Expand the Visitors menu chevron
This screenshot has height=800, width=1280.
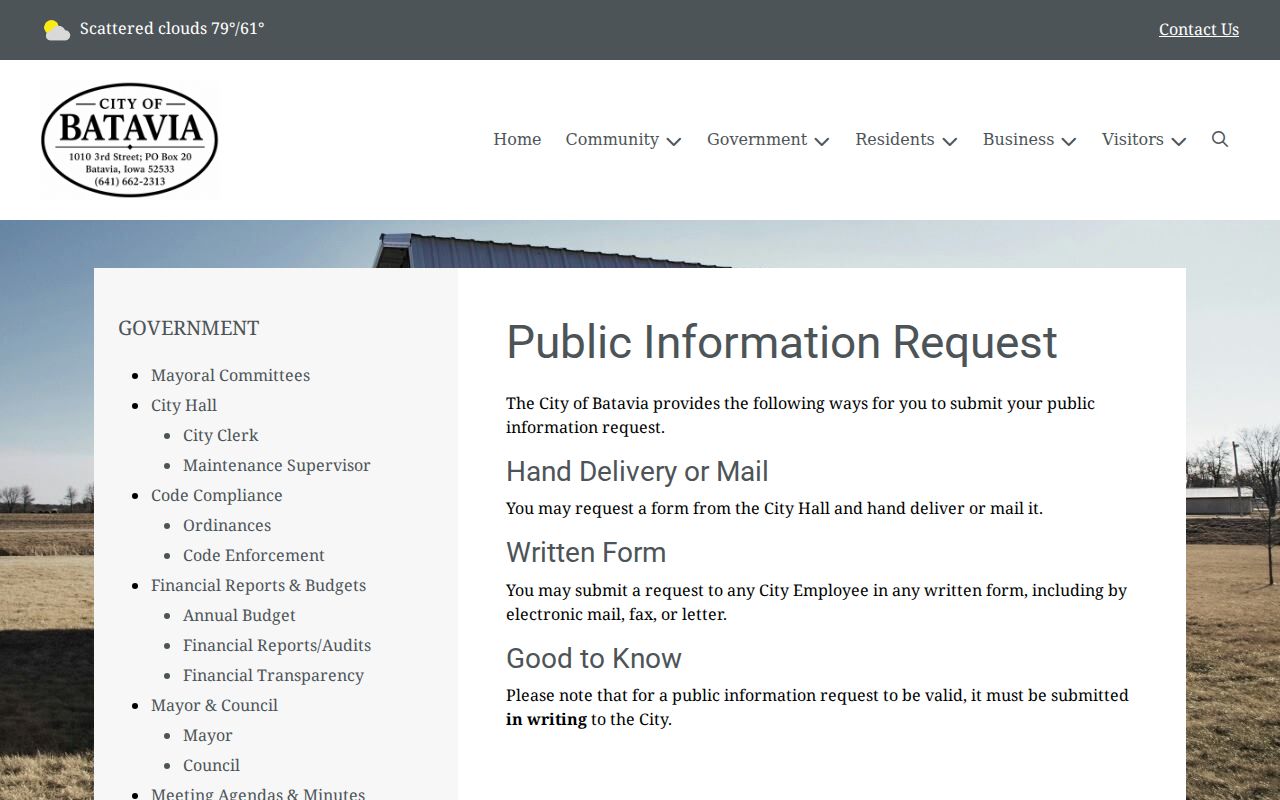[1179, 141]
